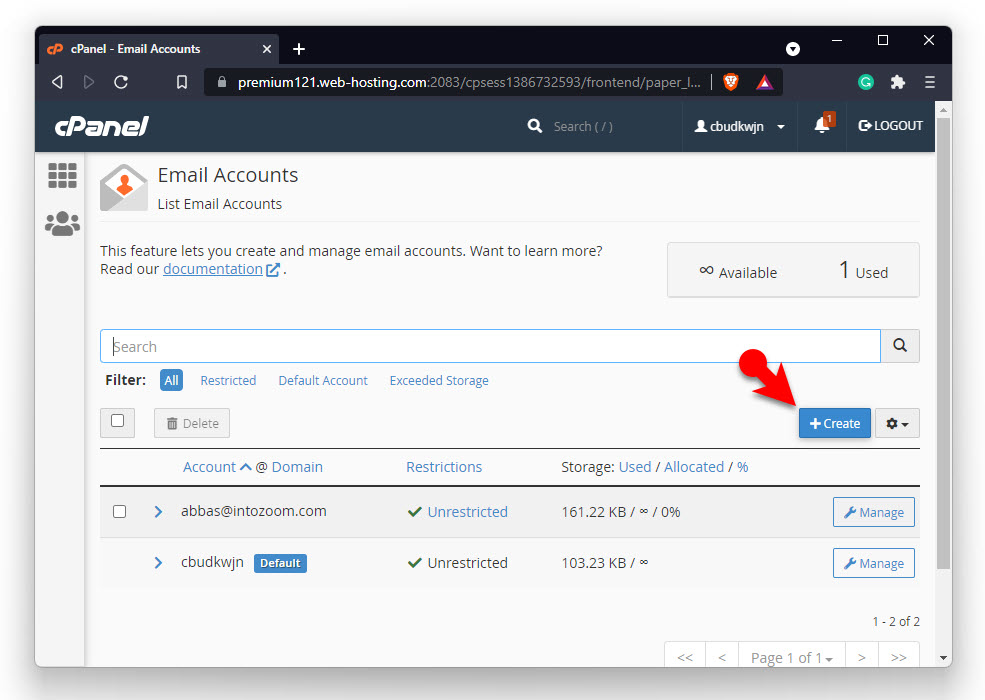
Task: Click the search magnifier button
Action: tap(900, 346)
